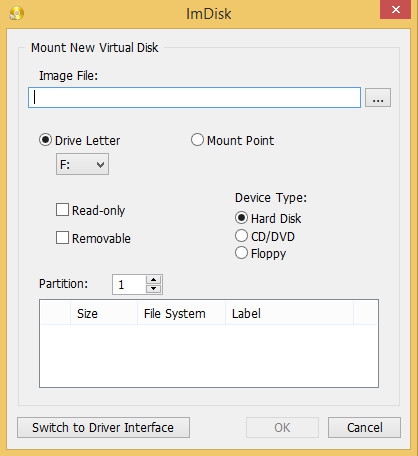
Task: Open the F: drive letter dropdown
Action: pyautogui.click(x=82, y=164)
